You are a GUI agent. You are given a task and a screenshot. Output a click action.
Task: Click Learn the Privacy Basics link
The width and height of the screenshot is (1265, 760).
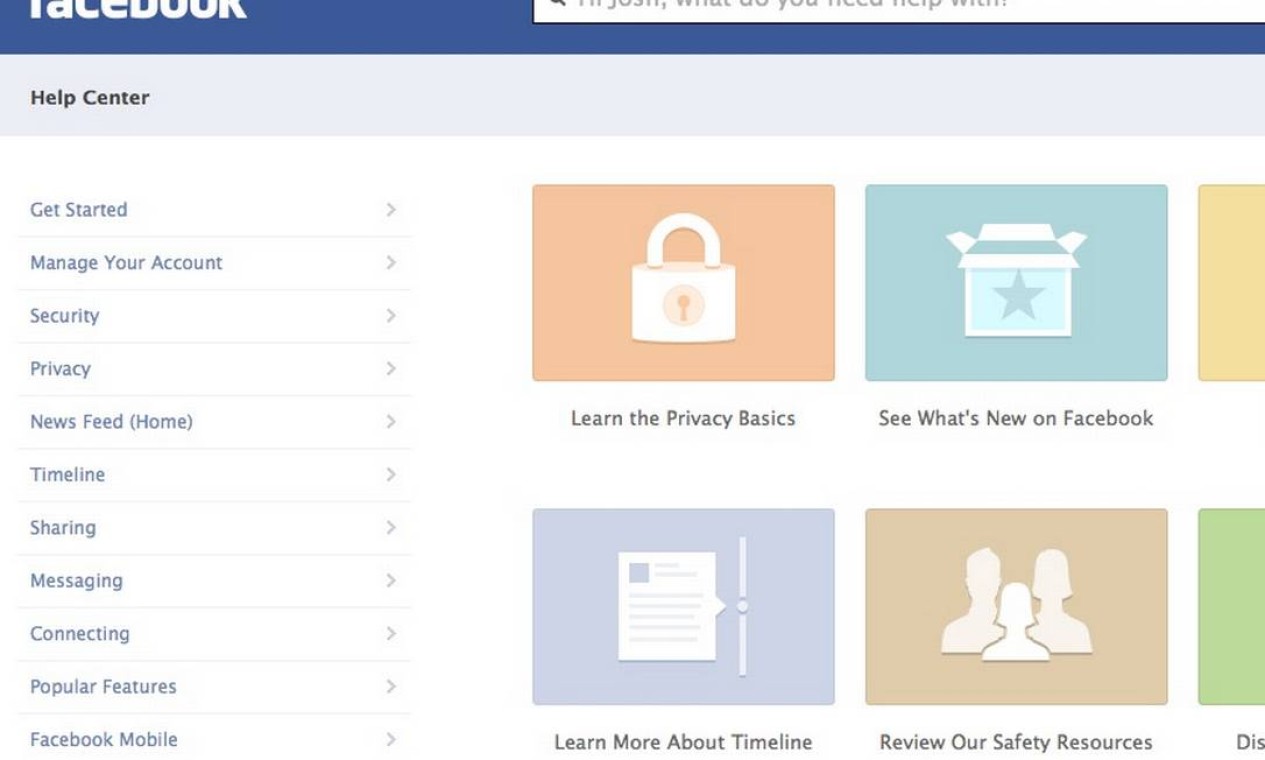coord(683,419)
